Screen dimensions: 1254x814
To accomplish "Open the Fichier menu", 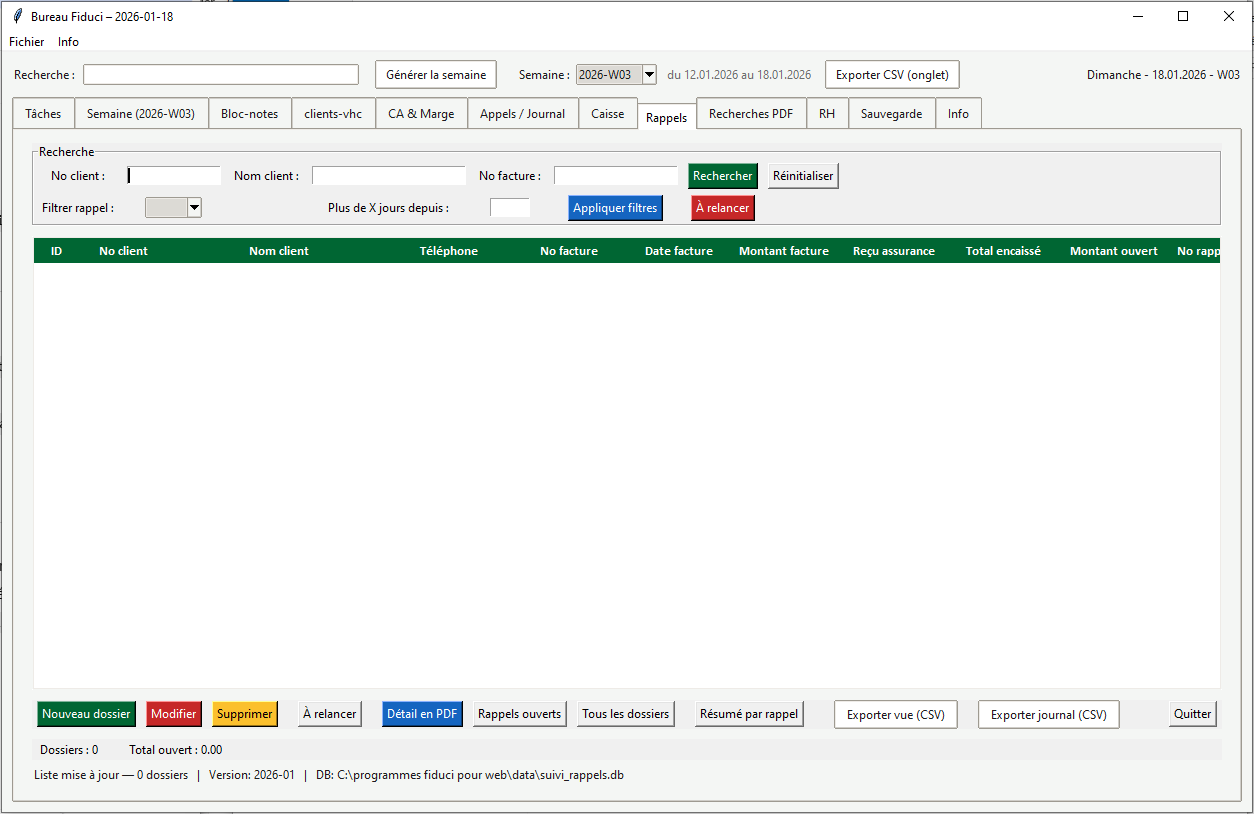I will click(26, 42).
